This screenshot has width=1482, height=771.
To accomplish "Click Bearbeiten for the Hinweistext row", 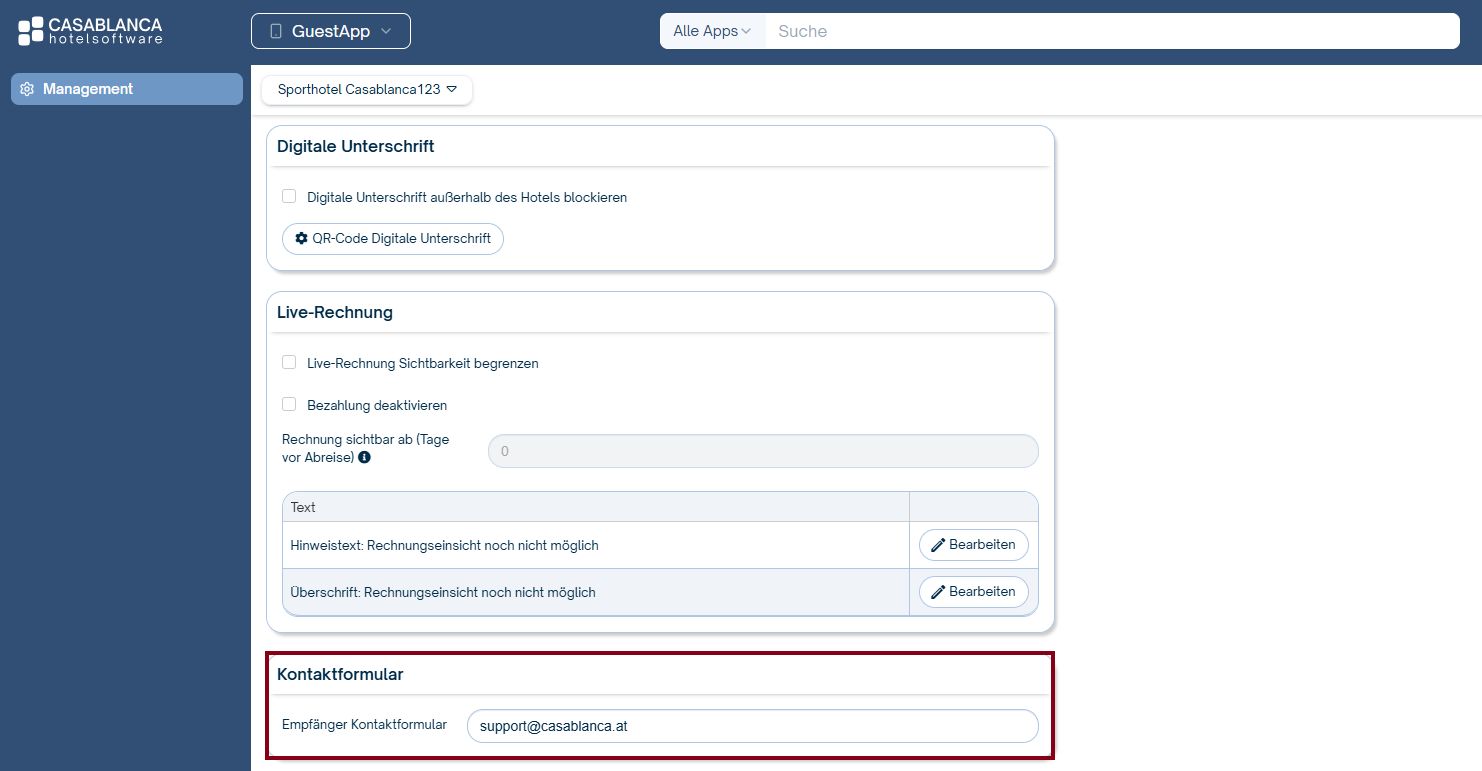I will coord(974,545).
